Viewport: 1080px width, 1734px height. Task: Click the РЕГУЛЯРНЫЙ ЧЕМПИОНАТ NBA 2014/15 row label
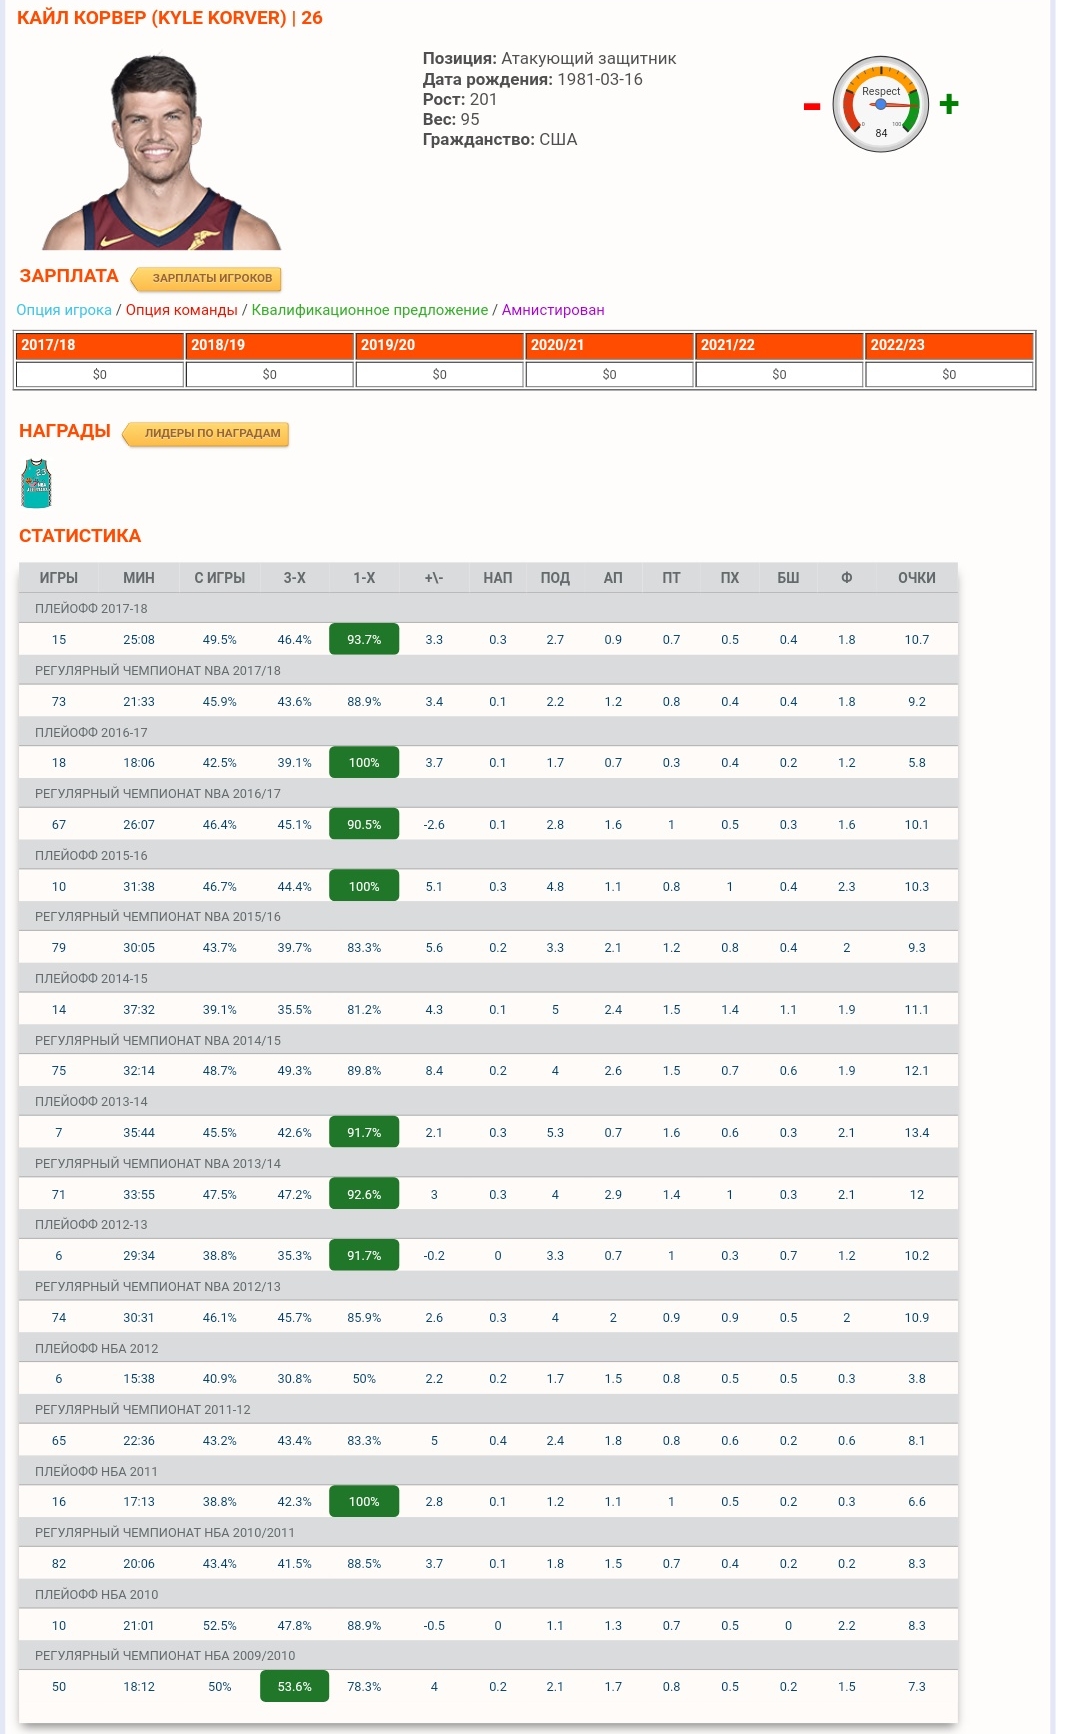tap(158, 1041)
